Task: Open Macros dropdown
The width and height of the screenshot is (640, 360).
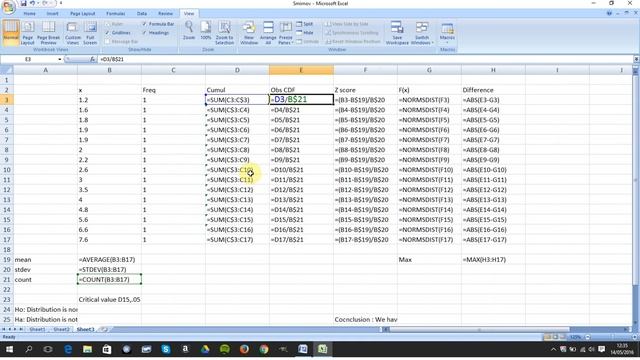Action: (x=447, y=33)
